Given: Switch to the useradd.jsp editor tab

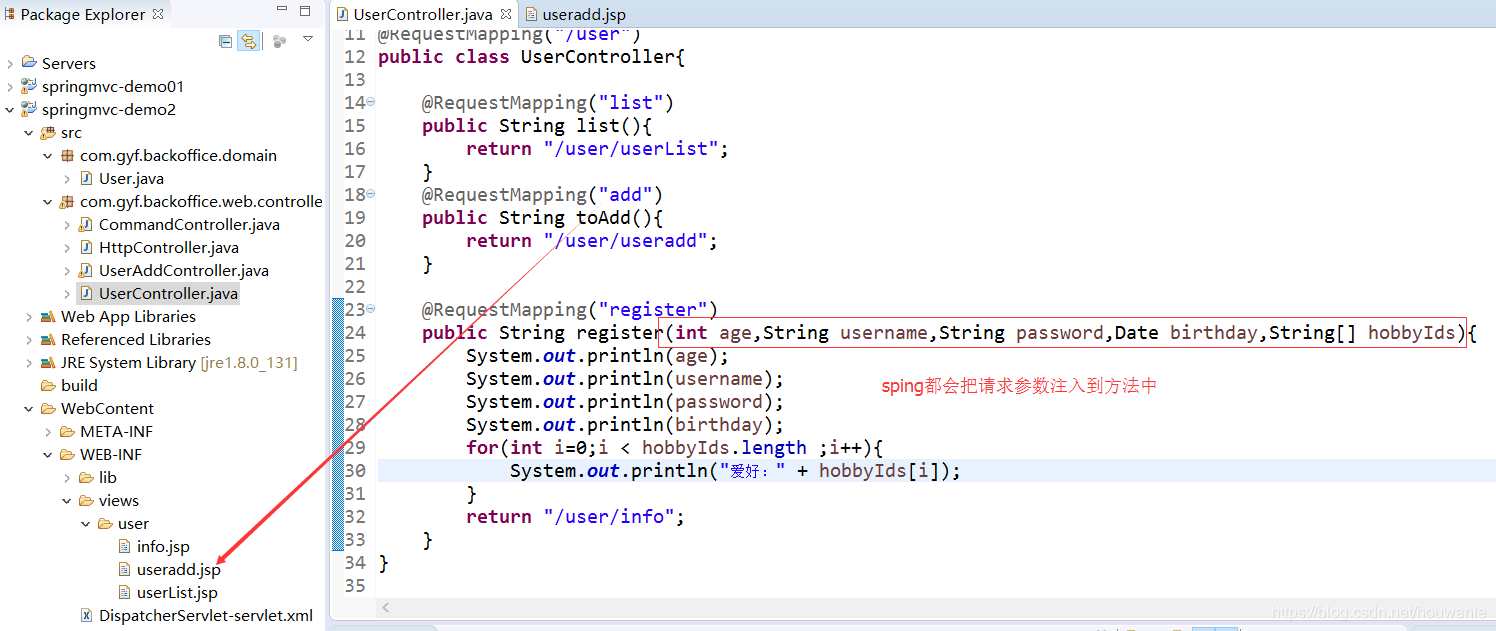Looking at the screenshot, I should click(583, 14).
